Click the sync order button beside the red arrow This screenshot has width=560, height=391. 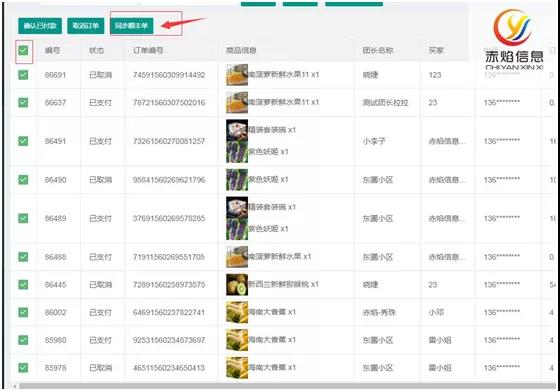[131, 26]
